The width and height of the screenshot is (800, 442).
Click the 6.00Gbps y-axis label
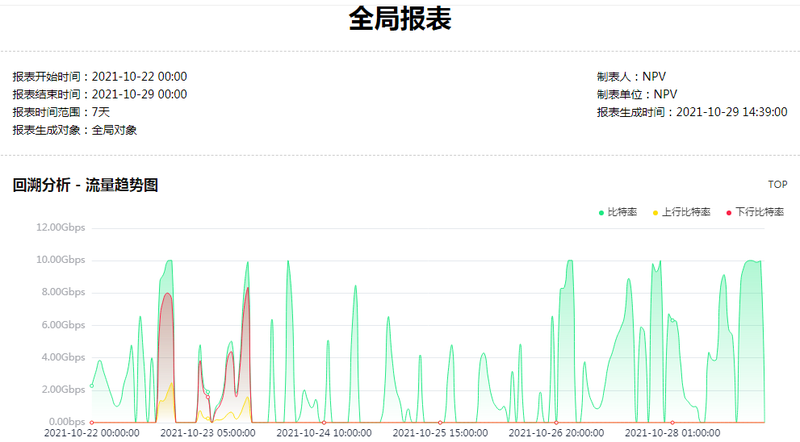[x=63, y=325]
